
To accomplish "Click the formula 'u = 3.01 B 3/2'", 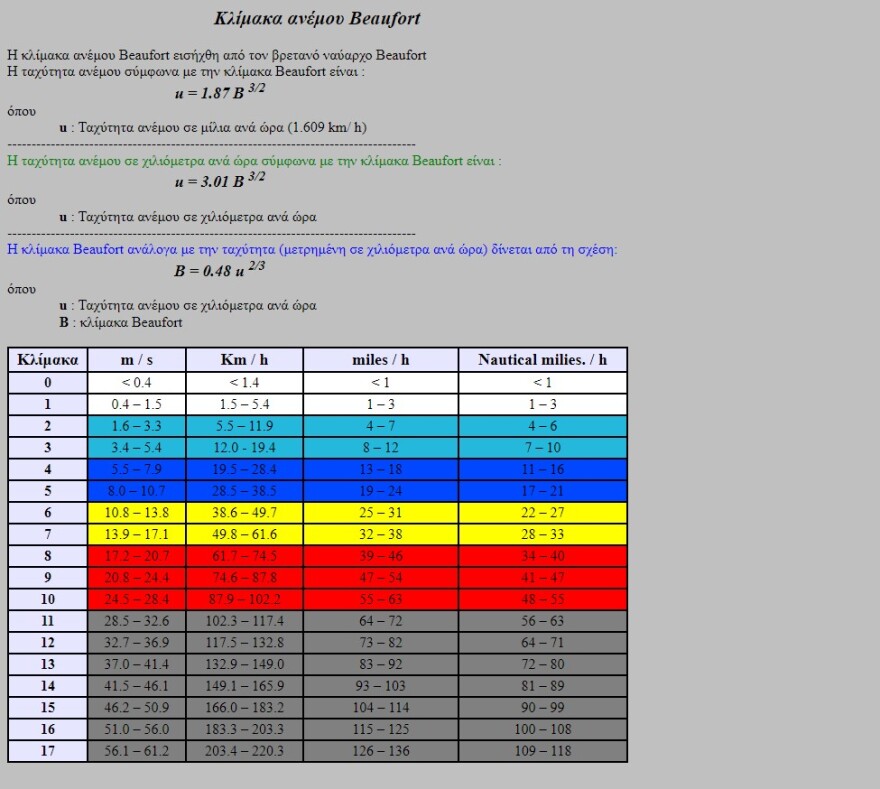I will [x=219, y=180].
